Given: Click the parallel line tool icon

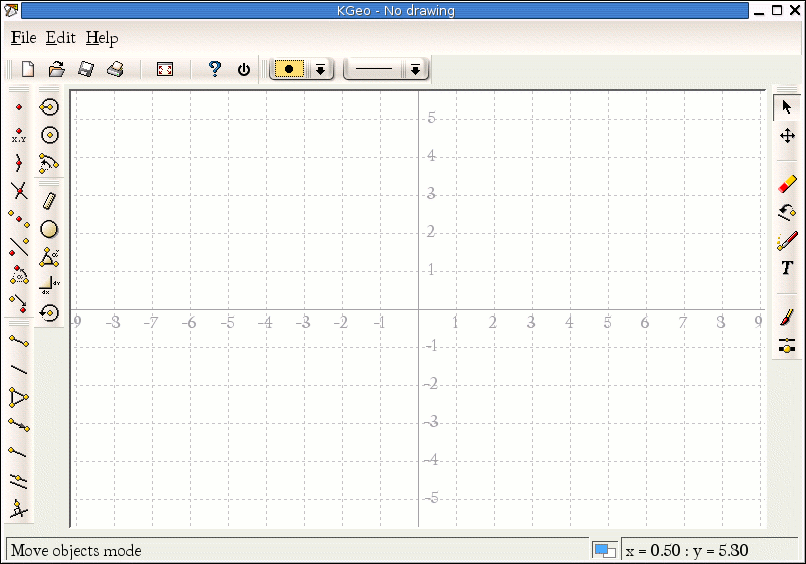Looking at the screenshot, I should tap(19, 481).
